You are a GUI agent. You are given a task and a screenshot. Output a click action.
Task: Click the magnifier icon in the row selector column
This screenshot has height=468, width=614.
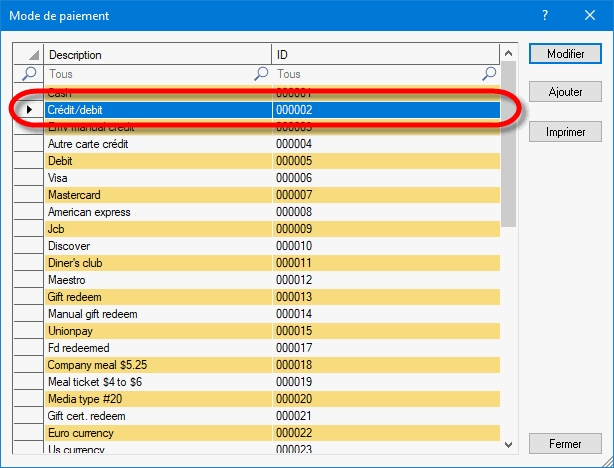point(29,74)
